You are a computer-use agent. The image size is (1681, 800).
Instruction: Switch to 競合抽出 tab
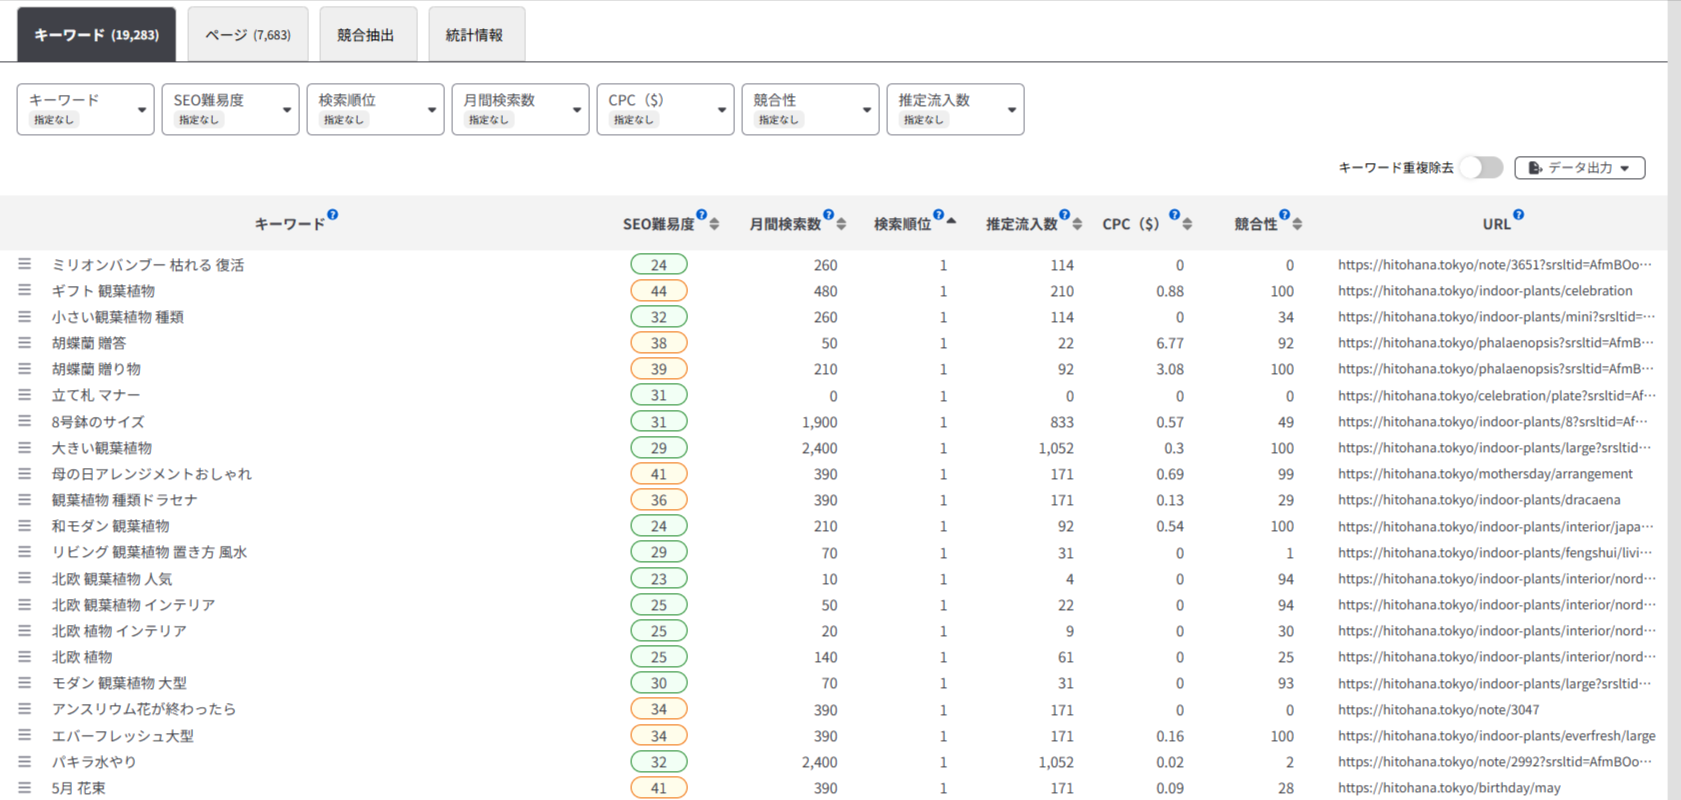pyautogui.click(x=366, y=35)
